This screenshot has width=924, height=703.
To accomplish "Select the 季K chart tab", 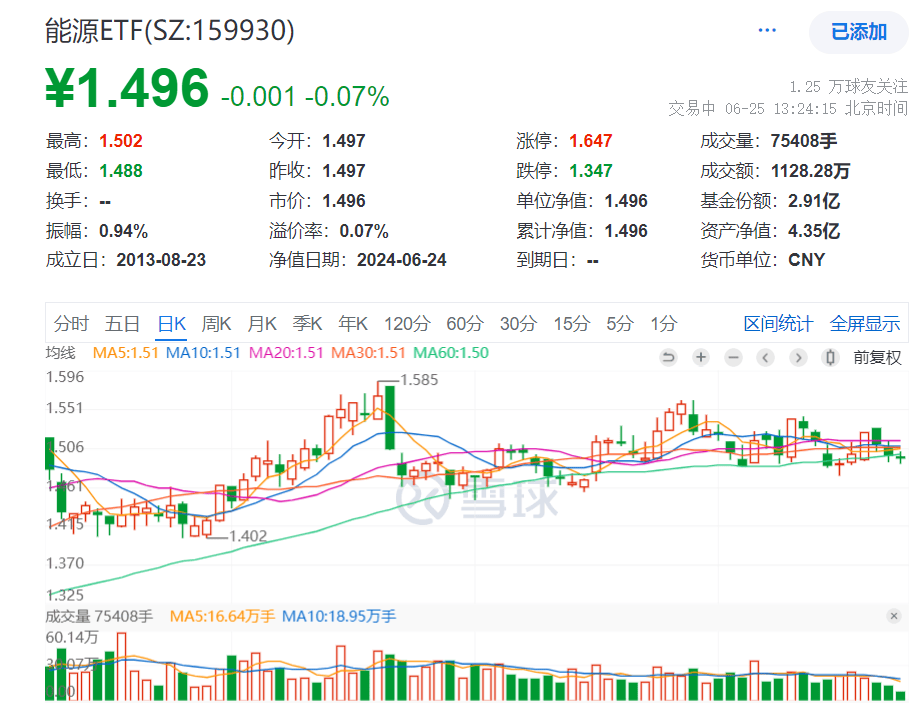I will (x=307, y=324).
